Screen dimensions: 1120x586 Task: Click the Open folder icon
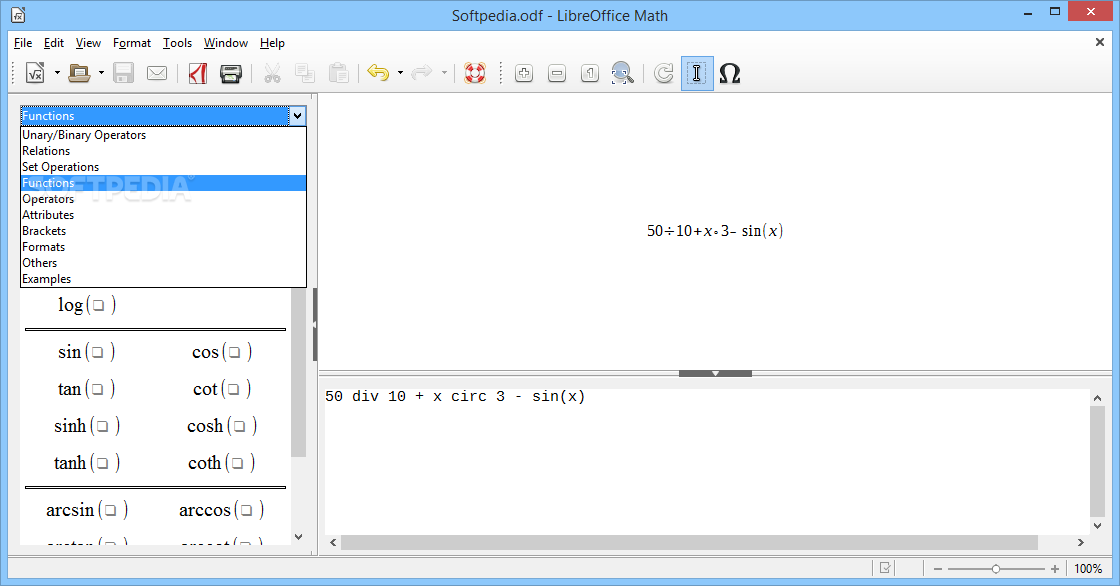[x=79, y=73]
